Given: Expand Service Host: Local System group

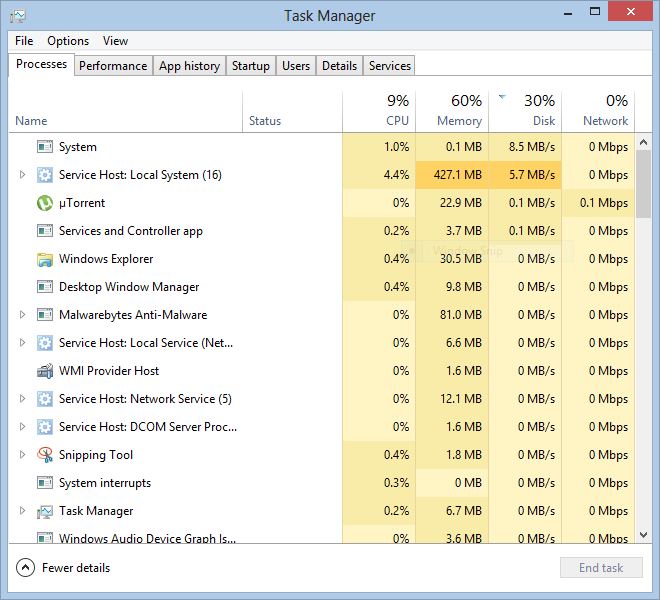Looking at the screenshot, I should (22, 175).
